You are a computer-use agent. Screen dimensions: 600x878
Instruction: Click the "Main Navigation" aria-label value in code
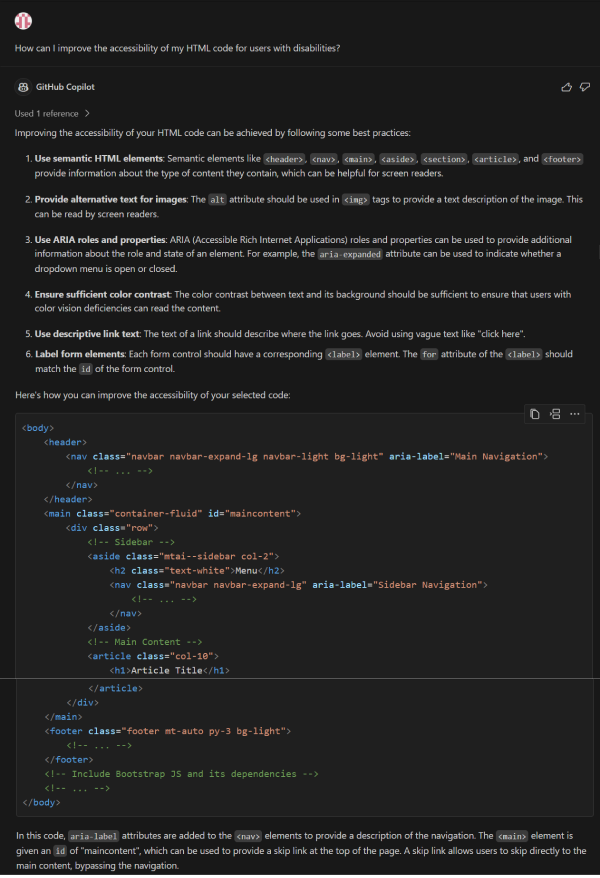tap(494, 456)
